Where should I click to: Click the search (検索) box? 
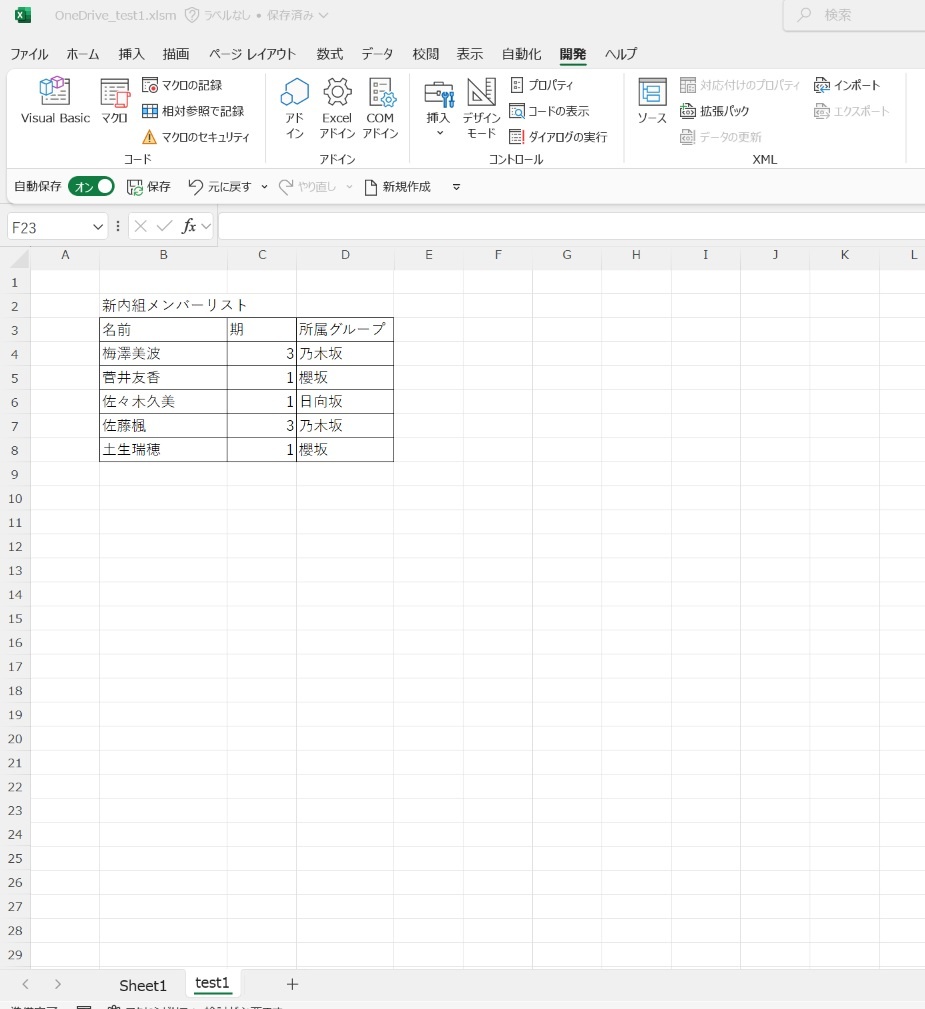coord(854,15)
